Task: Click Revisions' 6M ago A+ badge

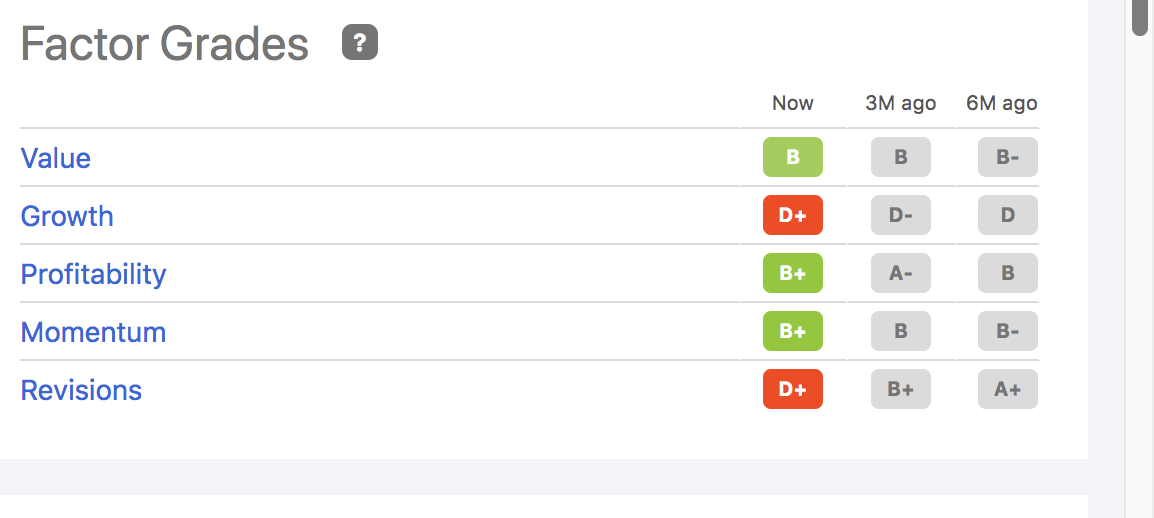Action: (x=1008, y=389)
